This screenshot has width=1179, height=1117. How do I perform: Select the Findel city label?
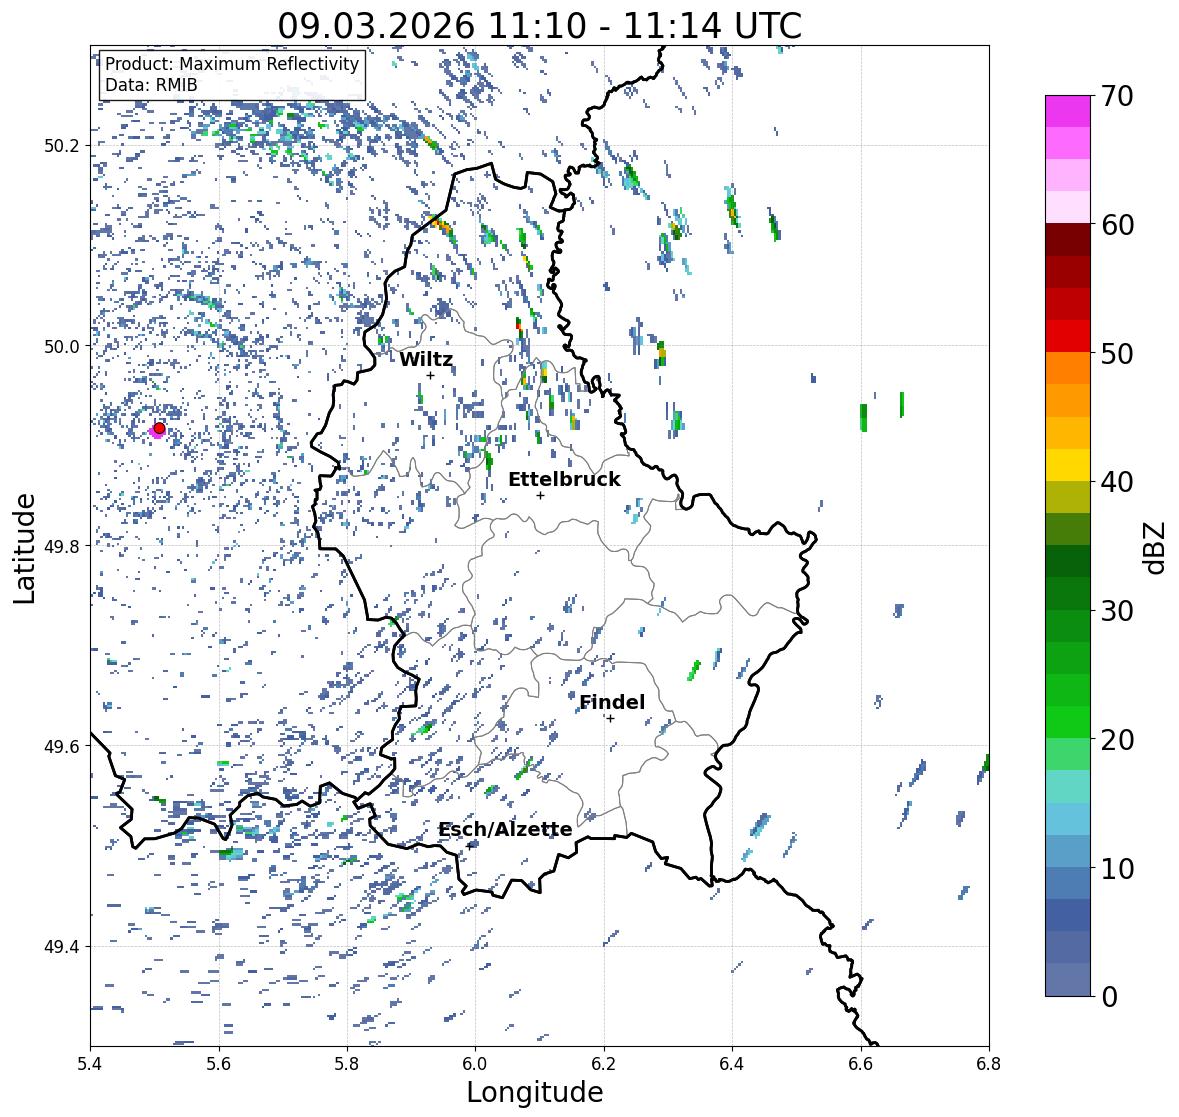tap(612, 702)
